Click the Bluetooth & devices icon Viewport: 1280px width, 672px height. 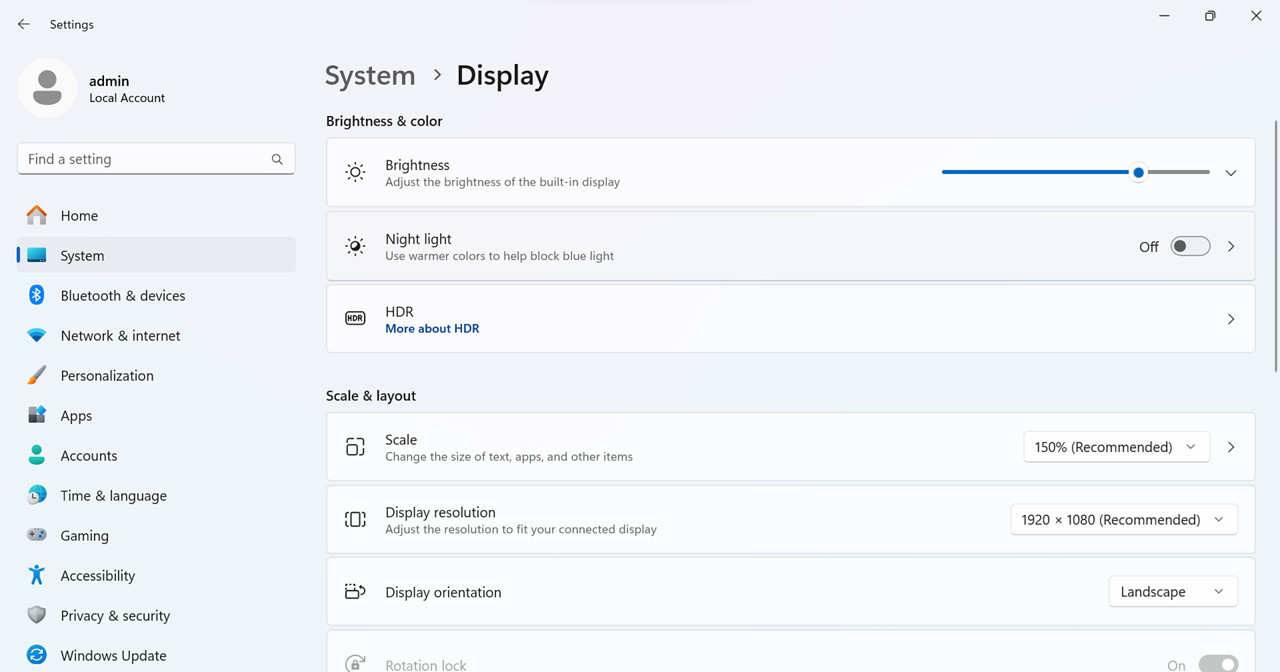[x=37, y=295]
